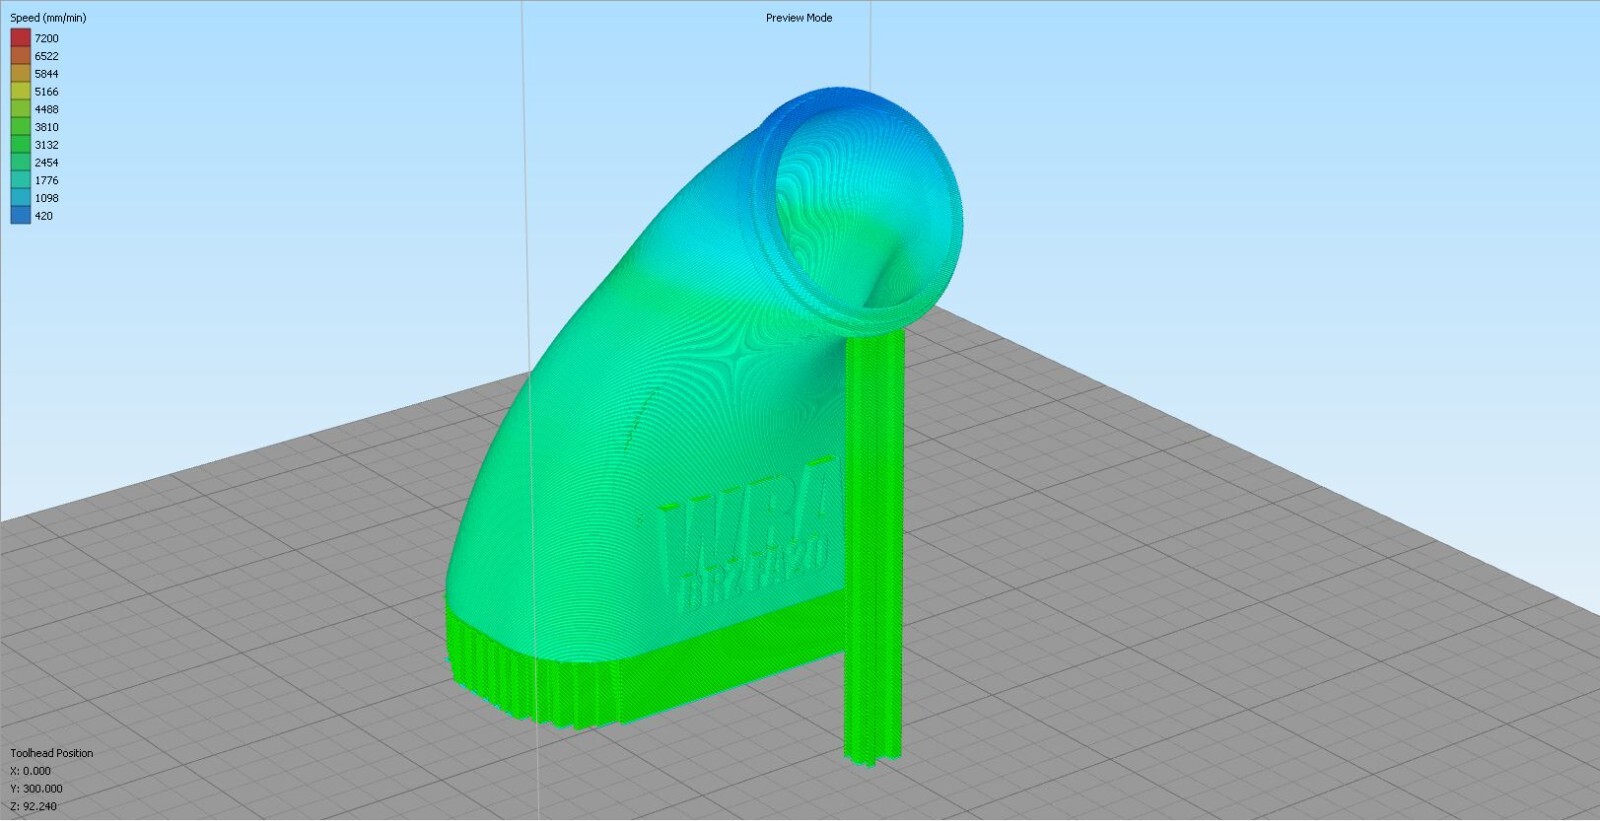
Task: Click the 5166 speed legend color swatch
Action: pyautogui.click(x=20, y=91)
